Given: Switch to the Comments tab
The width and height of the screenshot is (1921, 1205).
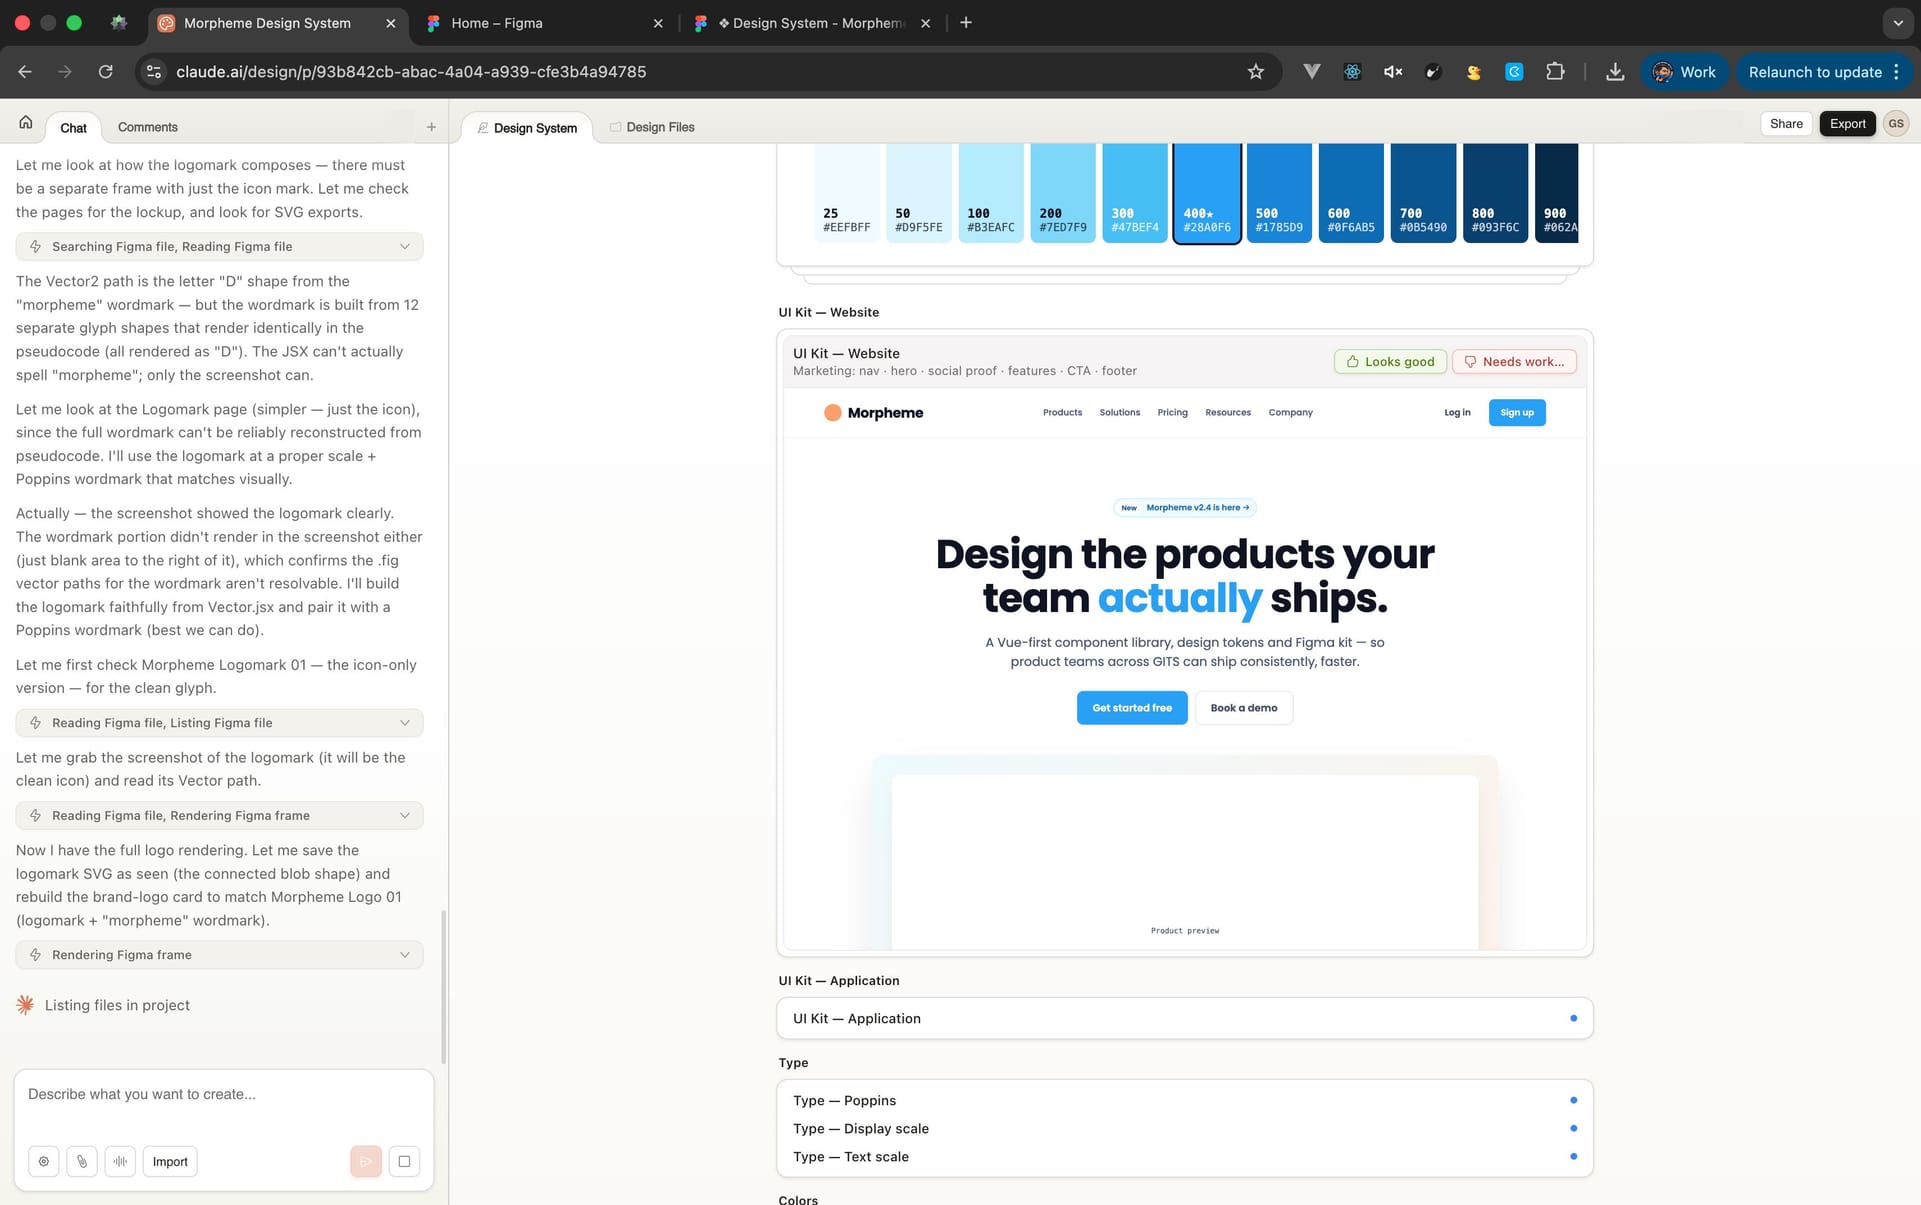Looking at the screenshot, I should [x=147, y=127].
